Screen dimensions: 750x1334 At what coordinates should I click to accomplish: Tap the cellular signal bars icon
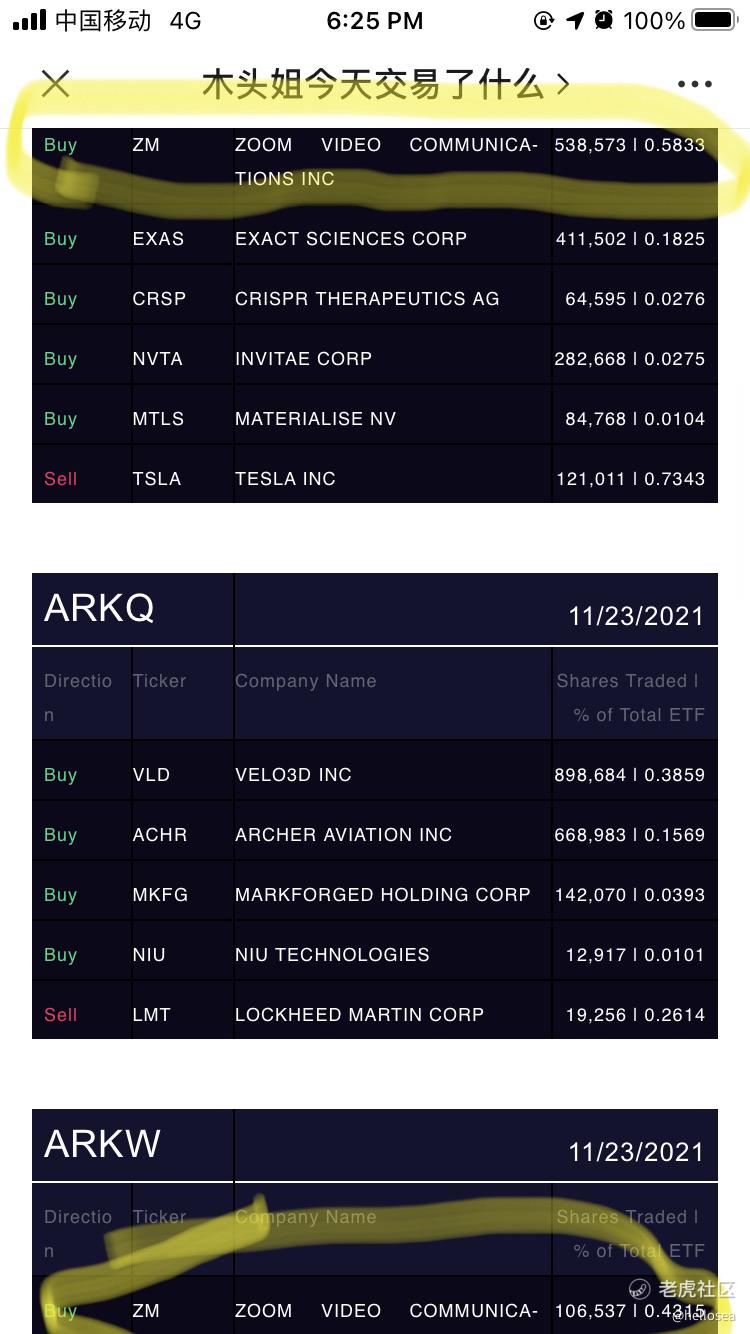[x=30, y=20]
